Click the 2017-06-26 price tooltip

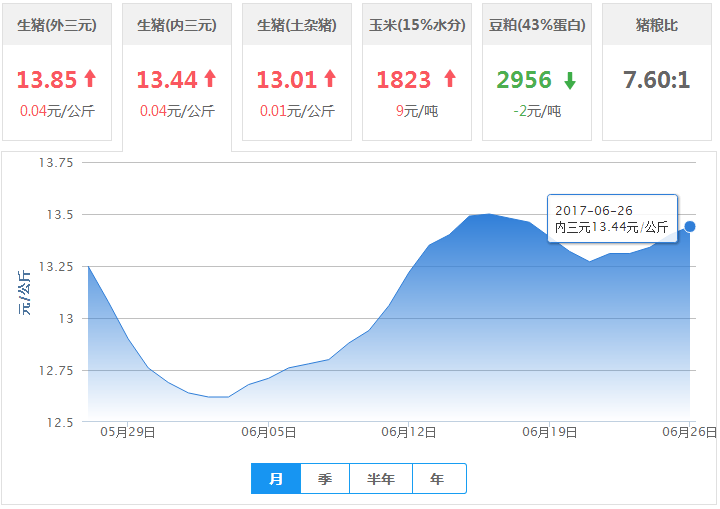click(612, 219)
